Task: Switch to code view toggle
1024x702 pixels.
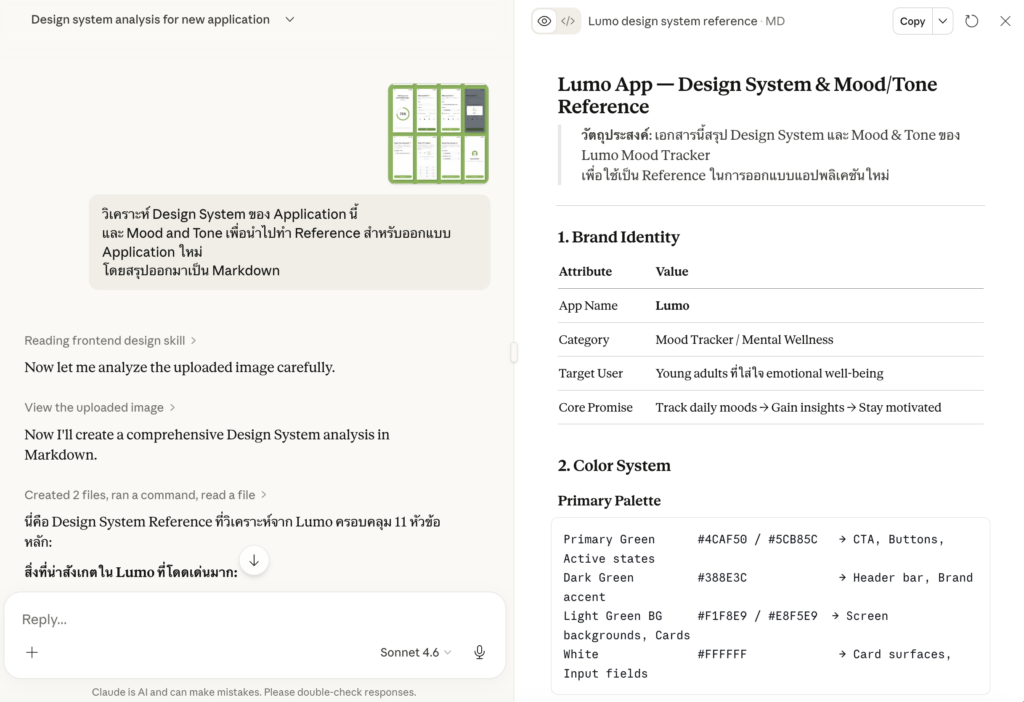Action: (568, 21)
